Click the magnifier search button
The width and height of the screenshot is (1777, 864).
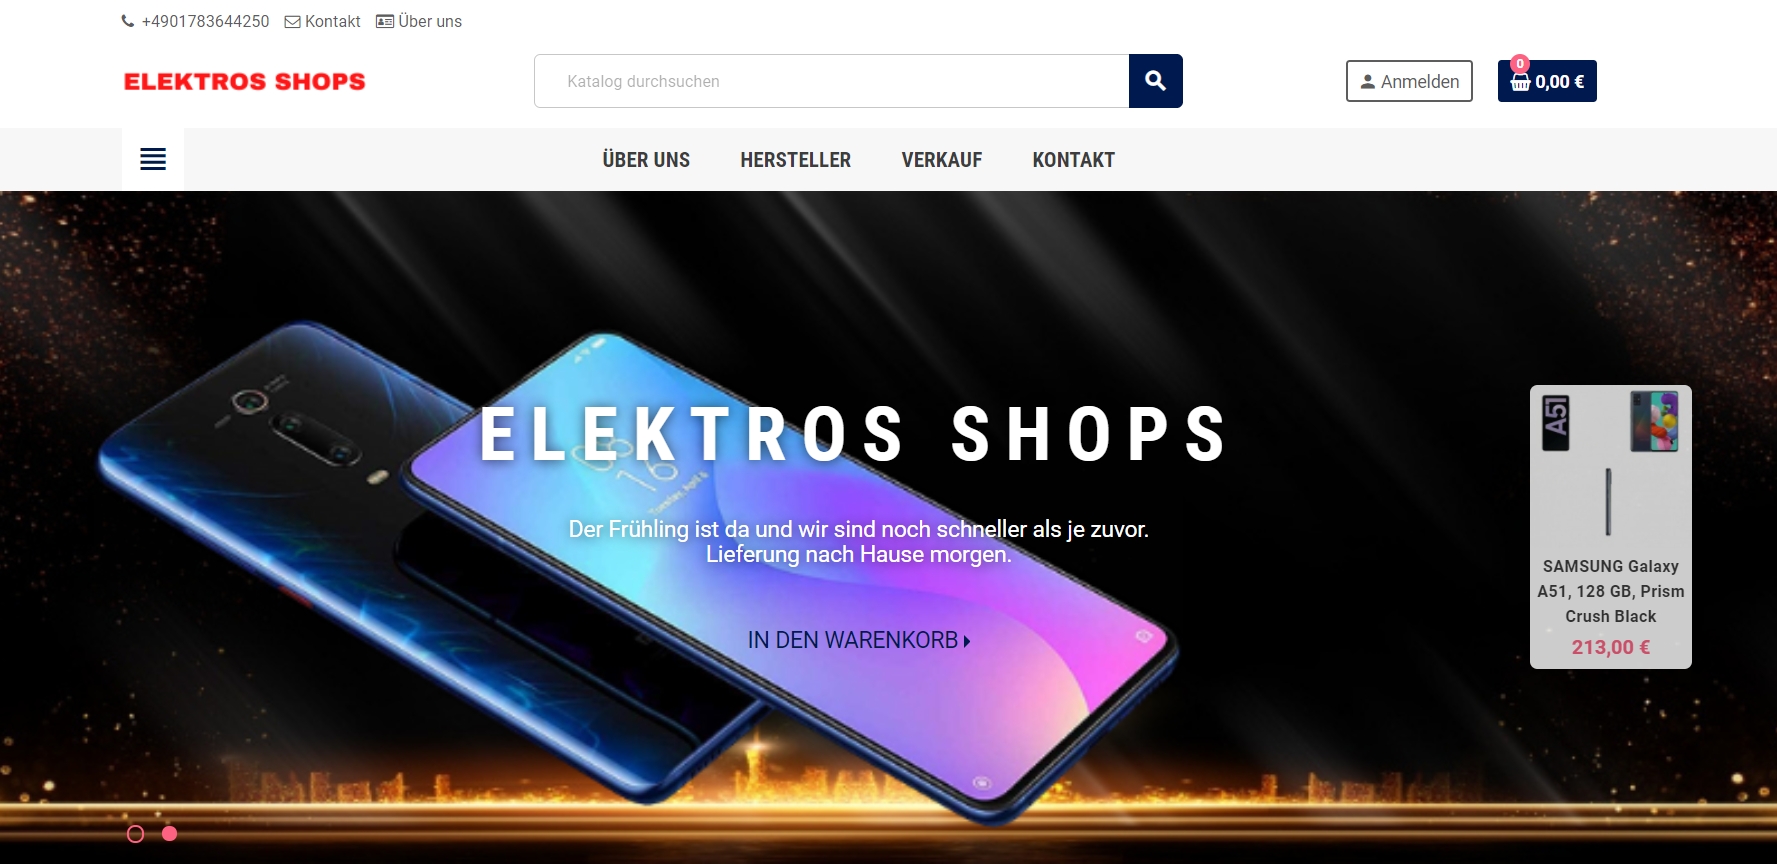click(x=1155, y=81)
